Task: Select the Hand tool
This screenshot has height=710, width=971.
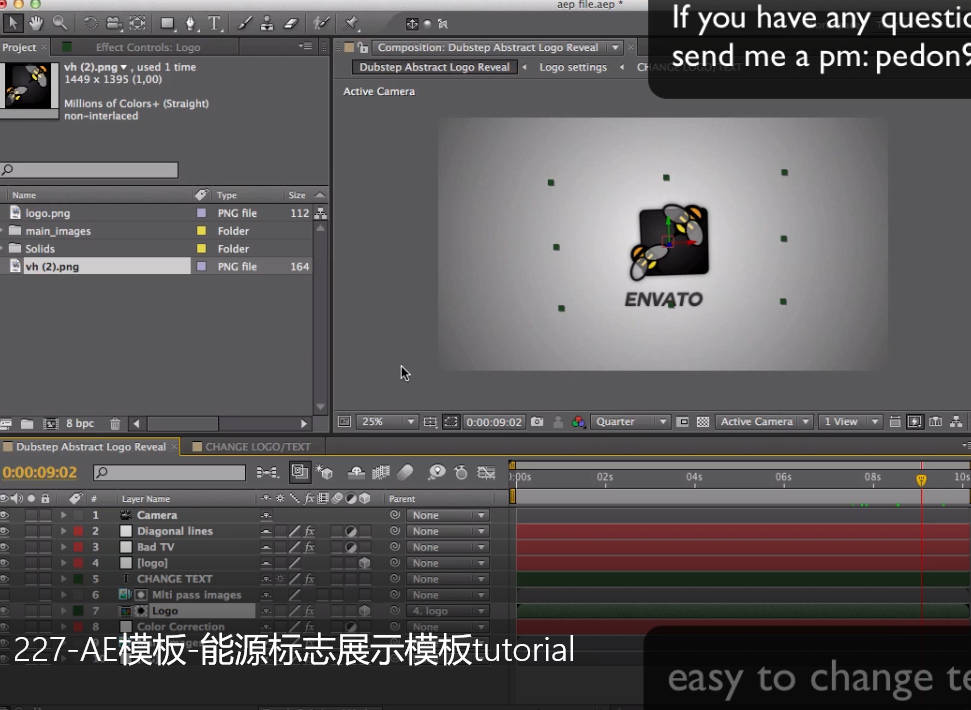Action: [37, 24]
